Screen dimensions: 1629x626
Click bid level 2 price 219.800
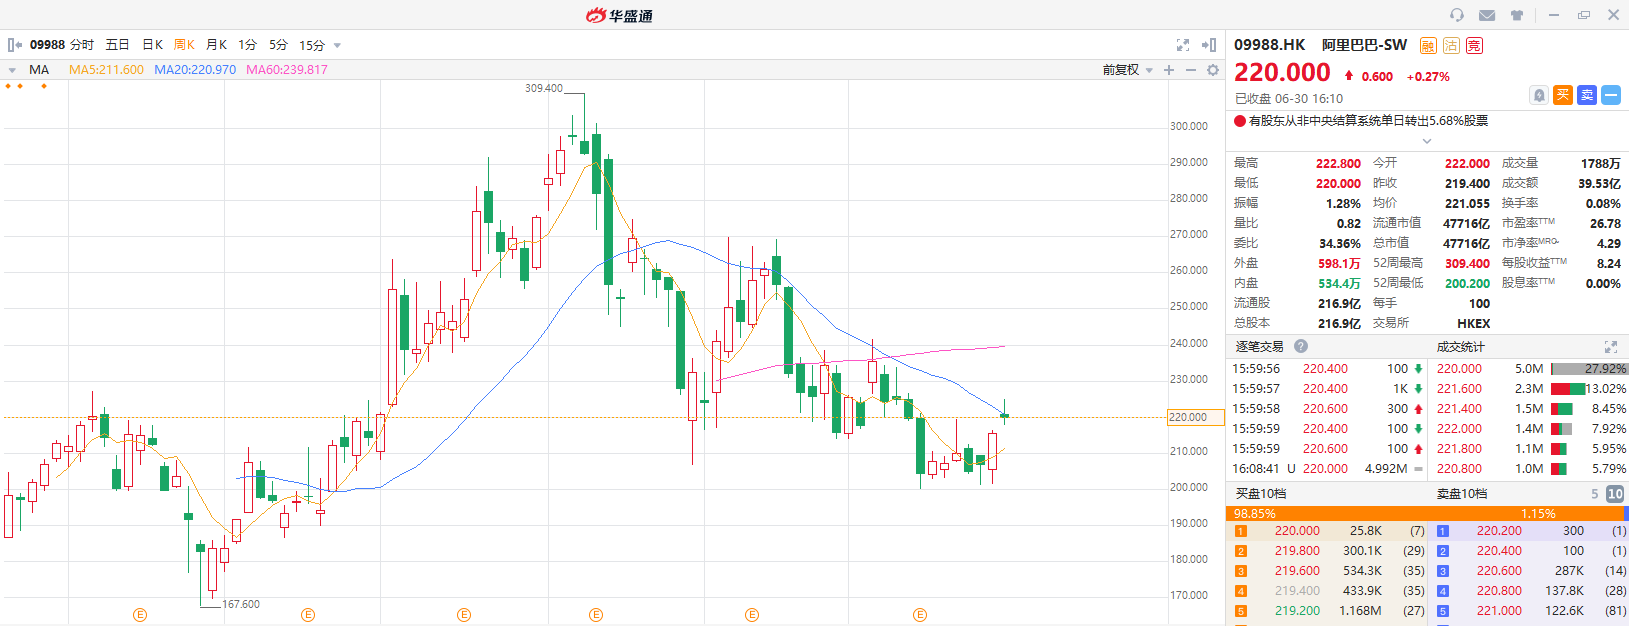1297,551
